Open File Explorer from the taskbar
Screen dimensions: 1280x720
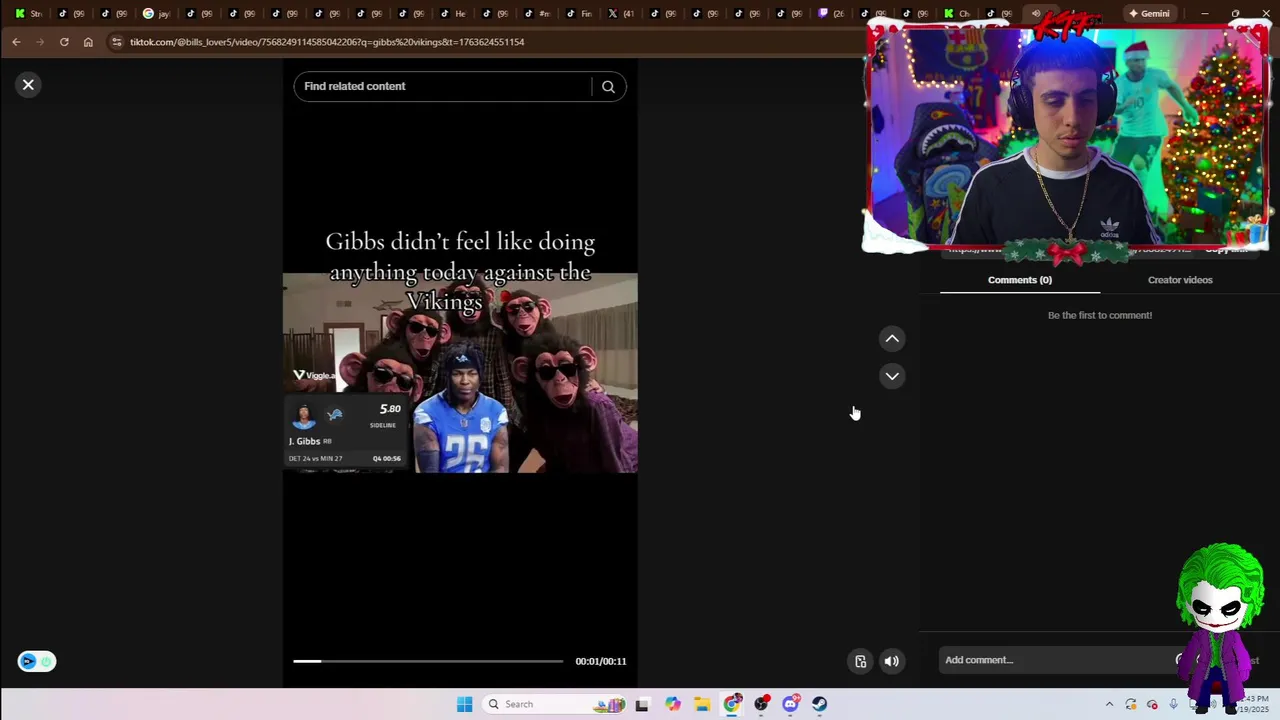702,704
